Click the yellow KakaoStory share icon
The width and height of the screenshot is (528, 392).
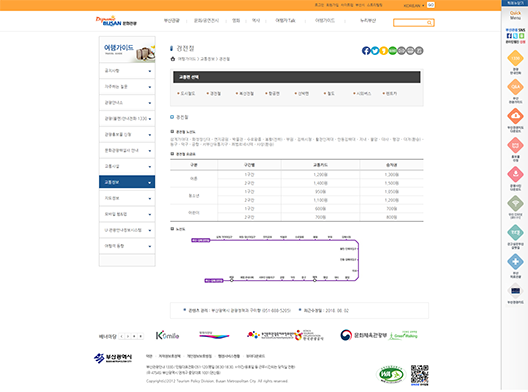384,51
